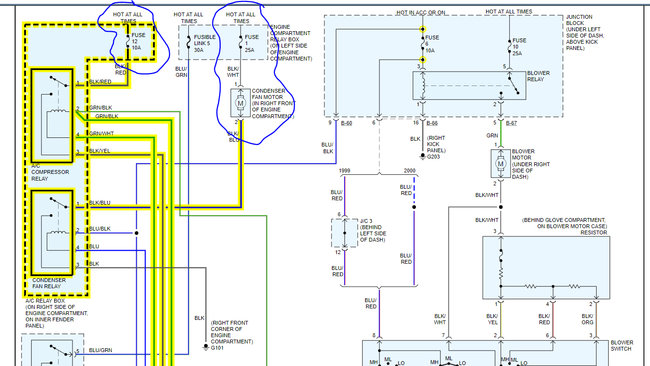Select the A/C compressor relay symbol
Screen dimensions: 650x366
52,116
